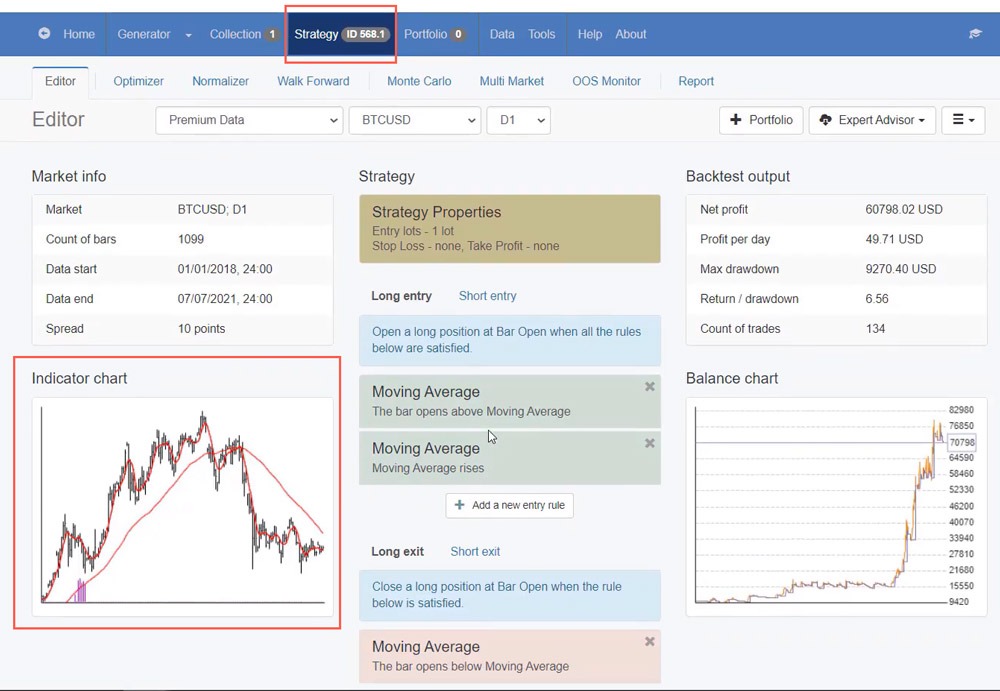Switch to the Report tab
The width and height of the screenshot is (1000, 691).
point(695,81)
